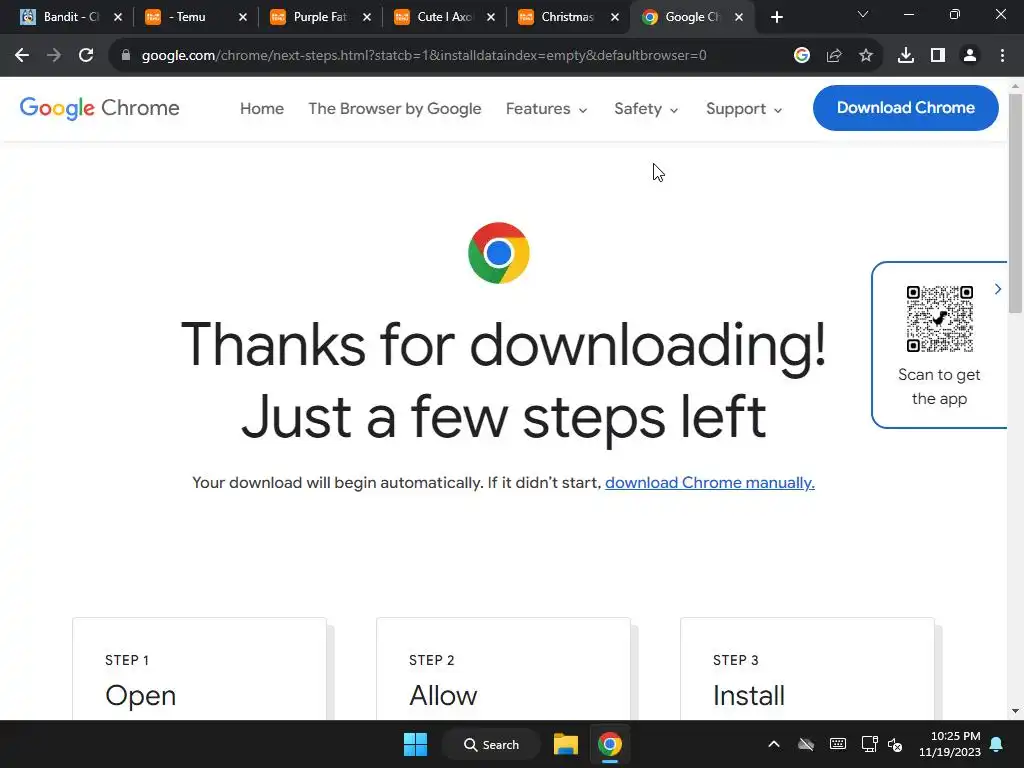Close the Purple Fat tab
The height and width of the screenshot is (768, 1024).
pos(367,17)
